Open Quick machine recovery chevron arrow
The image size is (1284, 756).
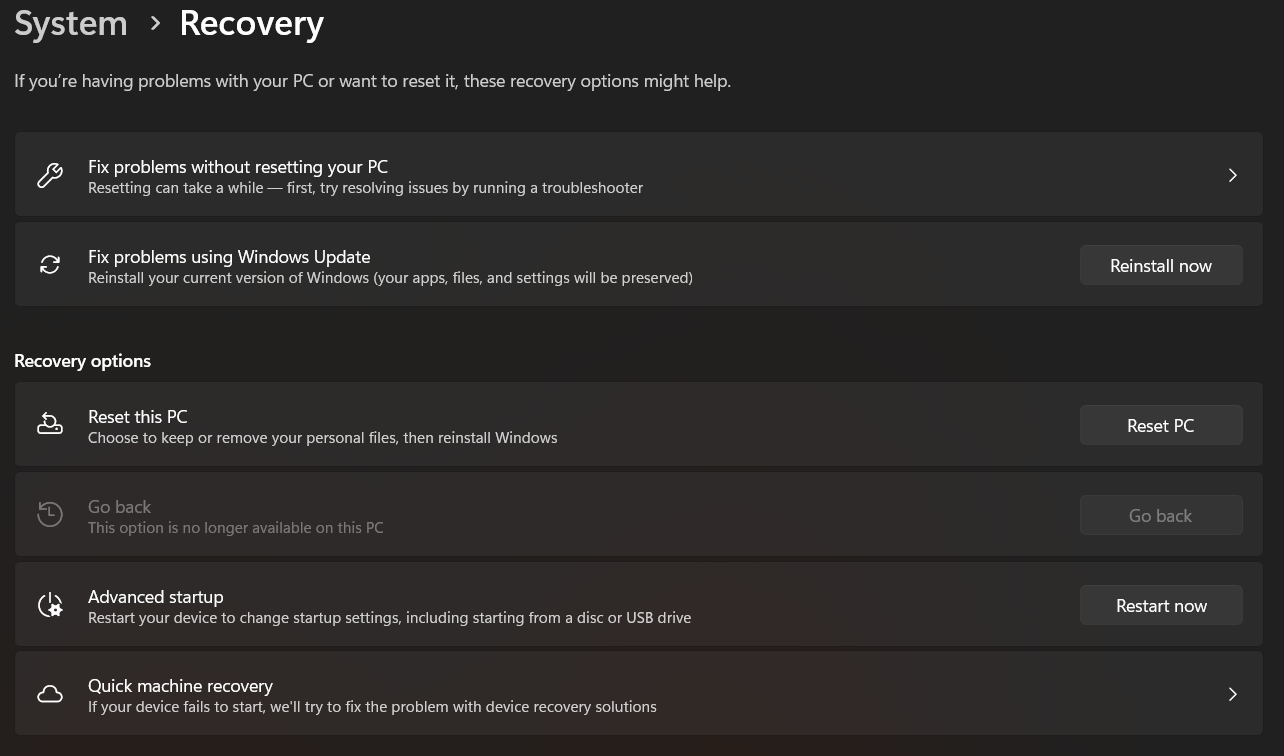(x=1232, y=694)
